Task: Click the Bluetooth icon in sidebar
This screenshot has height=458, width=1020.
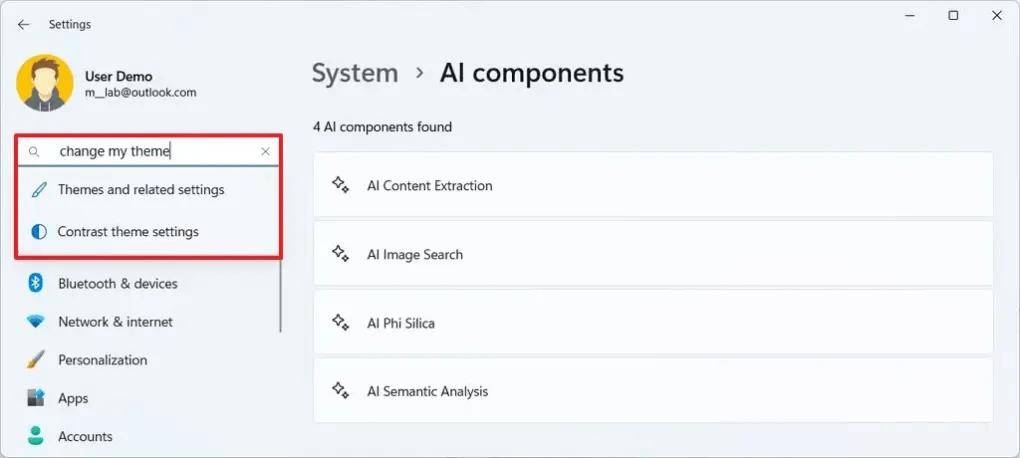Action: [36, 284]
